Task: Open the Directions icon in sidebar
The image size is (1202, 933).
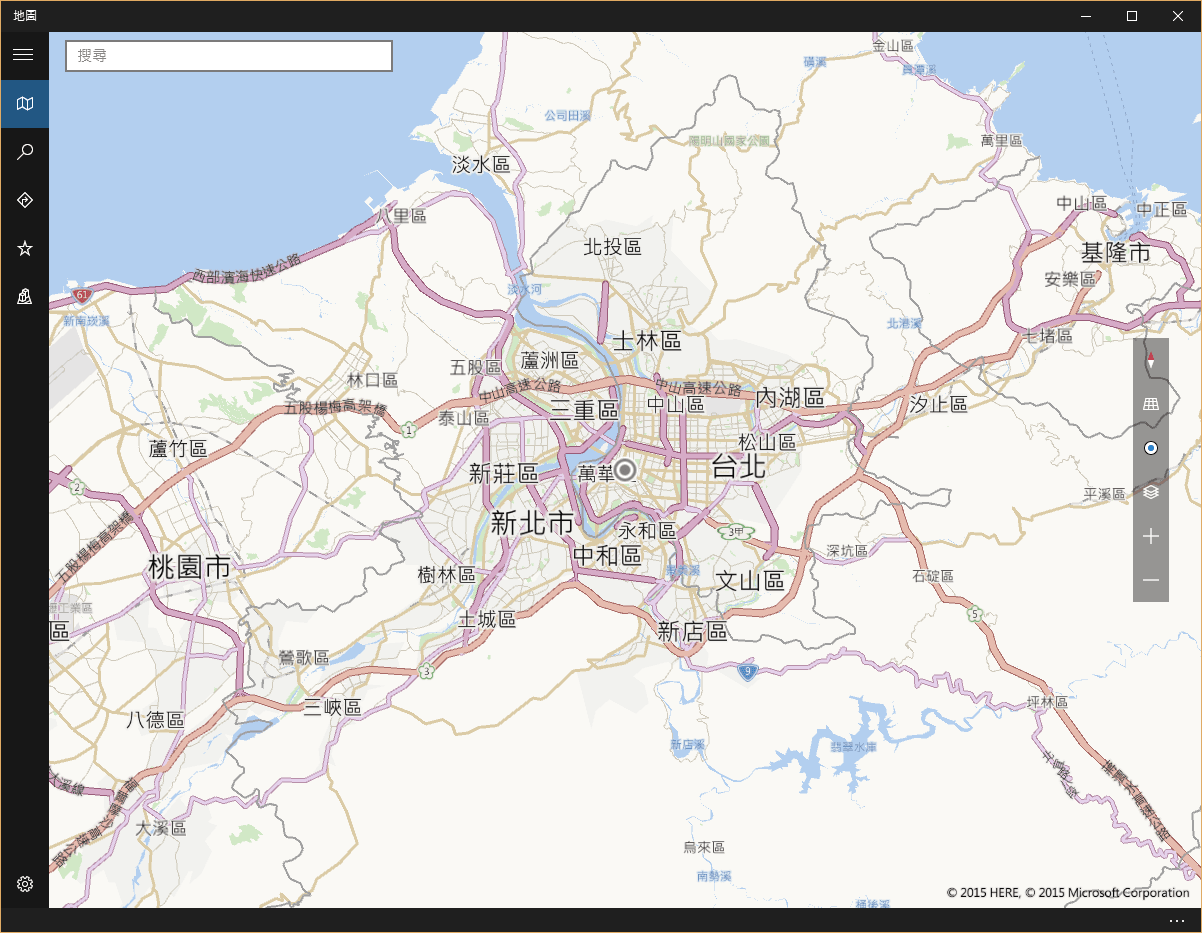Action: 24,200
